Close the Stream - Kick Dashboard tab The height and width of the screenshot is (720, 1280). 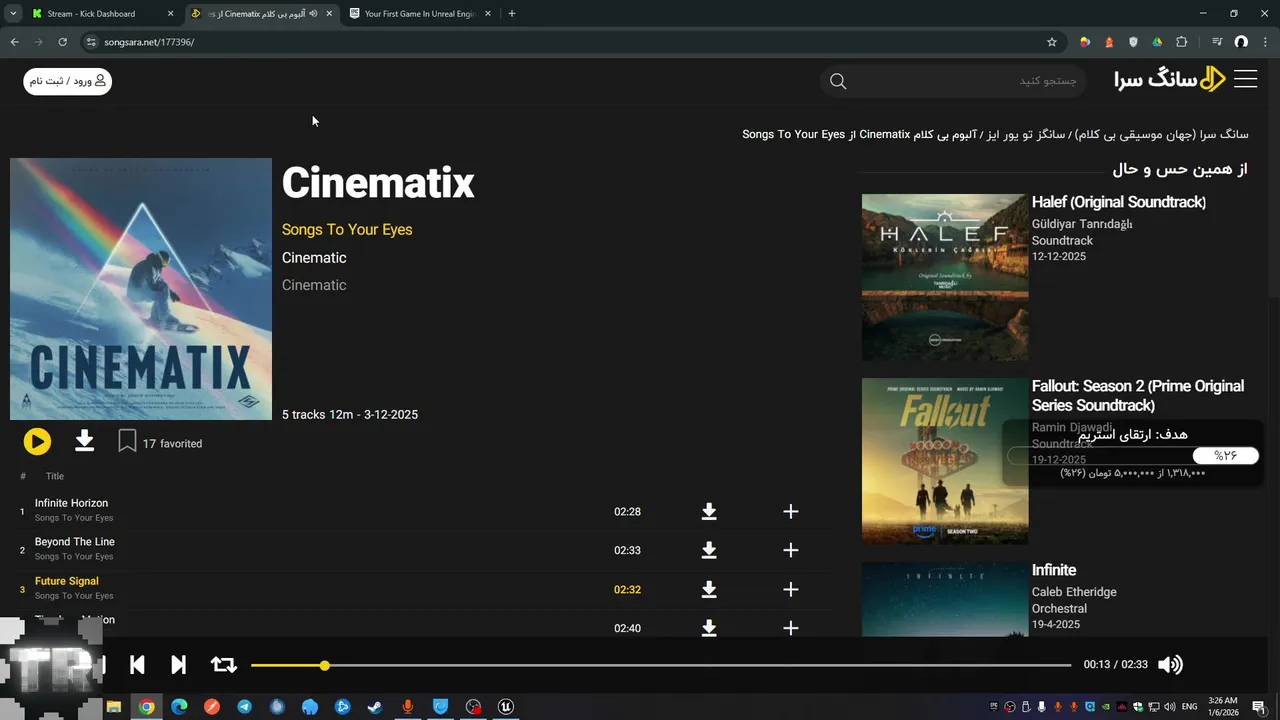click(x=170, y=14)
